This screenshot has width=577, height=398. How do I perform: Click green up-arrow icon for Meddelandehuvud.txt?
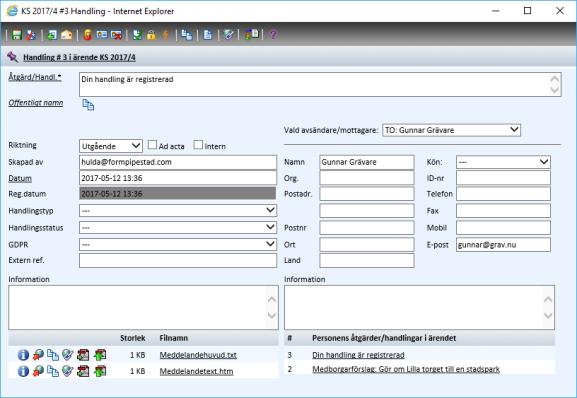click(100, 355)
